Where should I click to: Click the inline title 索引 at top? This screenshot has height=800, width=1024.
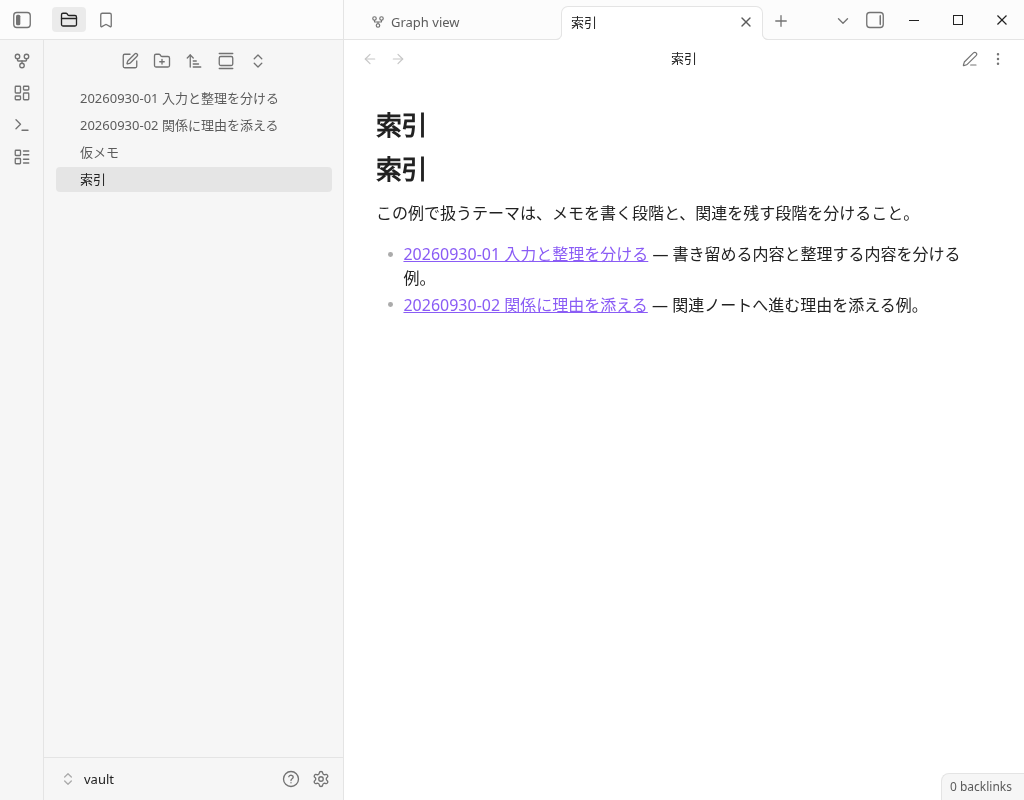(x=401, y=125)
